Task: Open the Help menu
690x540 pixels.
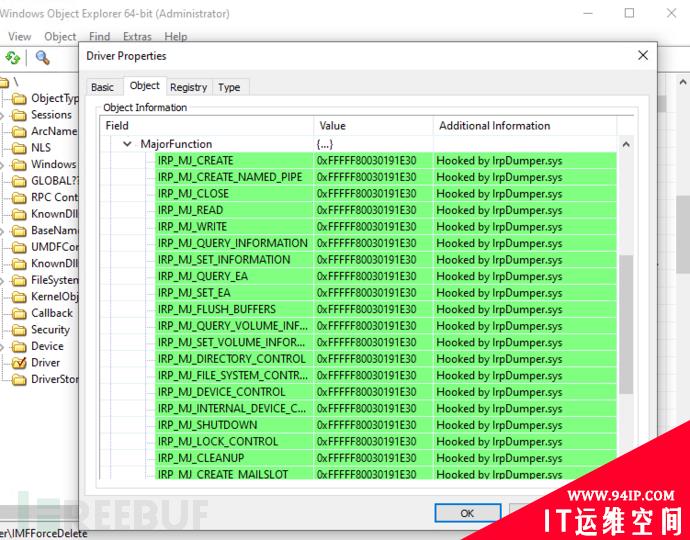Action: [x=176, y=37]
